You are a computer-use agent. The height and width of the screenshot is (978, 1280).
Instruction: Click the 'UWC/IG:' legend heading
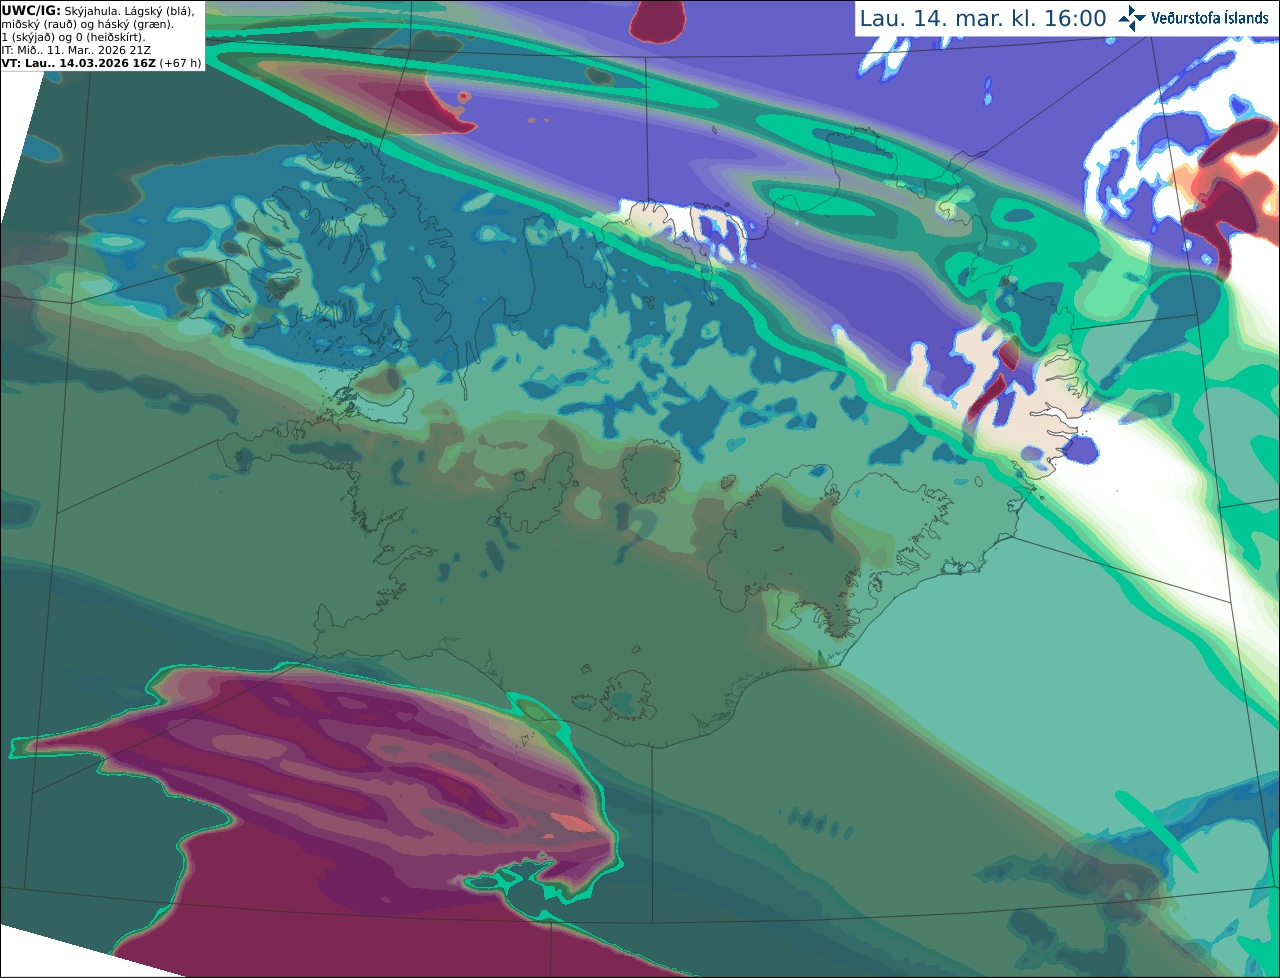(31, 11)
